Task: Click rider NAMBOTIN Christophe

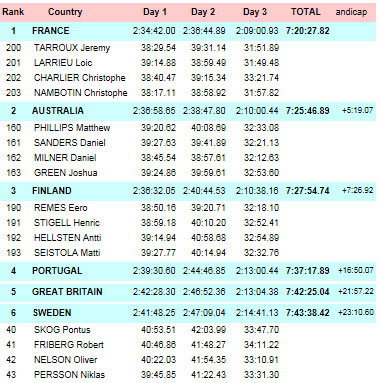Action: (x=80, y=93)
